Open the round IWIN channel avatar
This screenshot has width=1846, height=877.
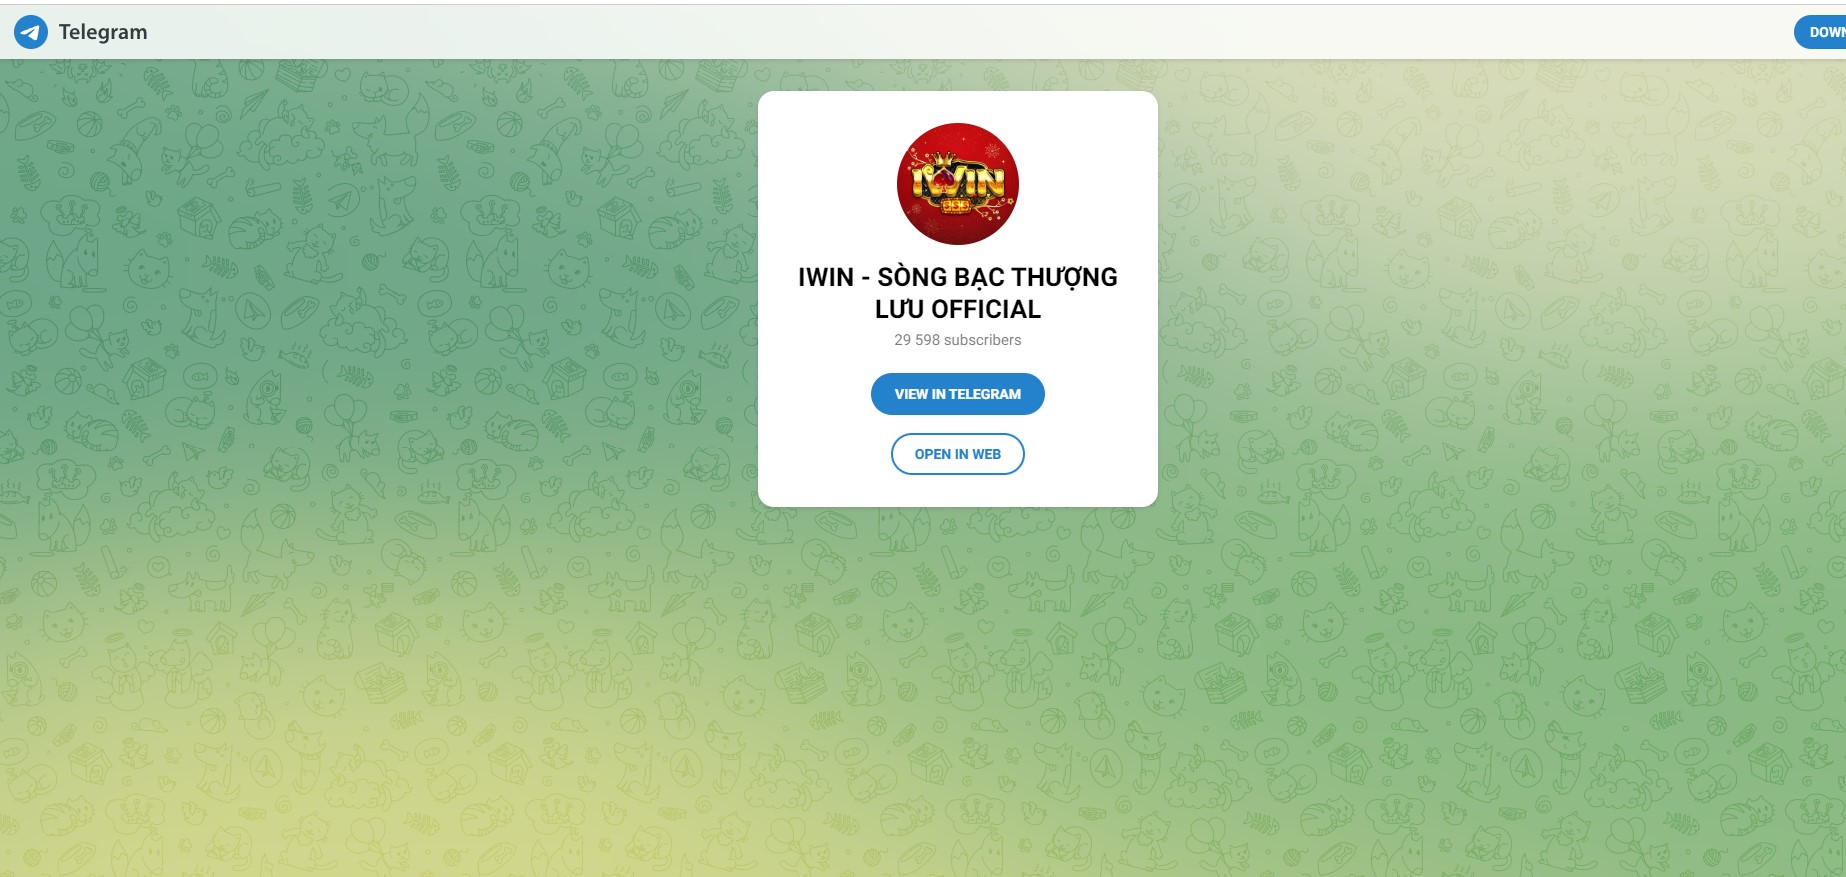pyautogui.click(x=958, y=184)
